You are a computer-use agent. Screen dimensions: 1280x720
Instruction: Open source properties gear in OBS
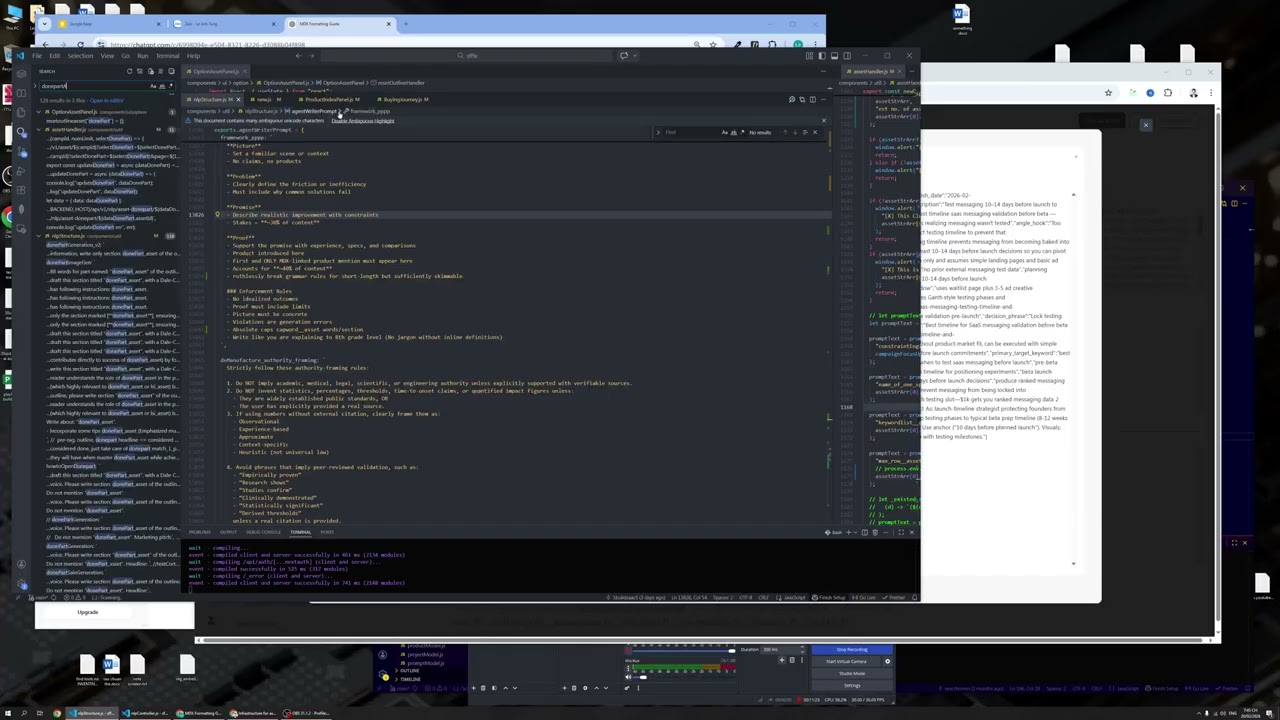point(585,688)
